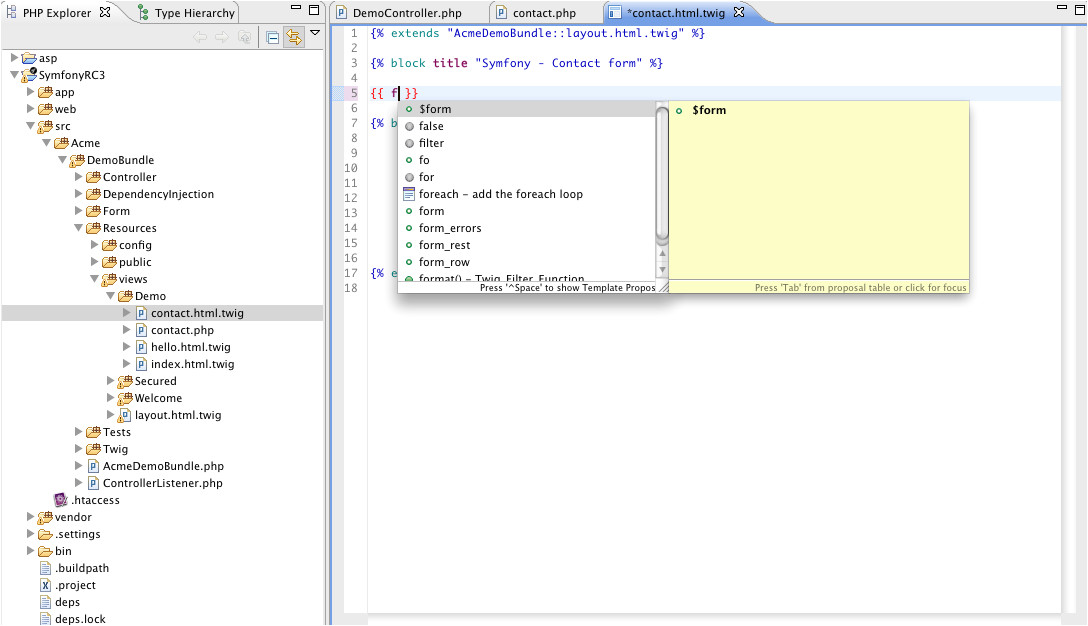Choose the false autocomplete proposal

point(527,126)
